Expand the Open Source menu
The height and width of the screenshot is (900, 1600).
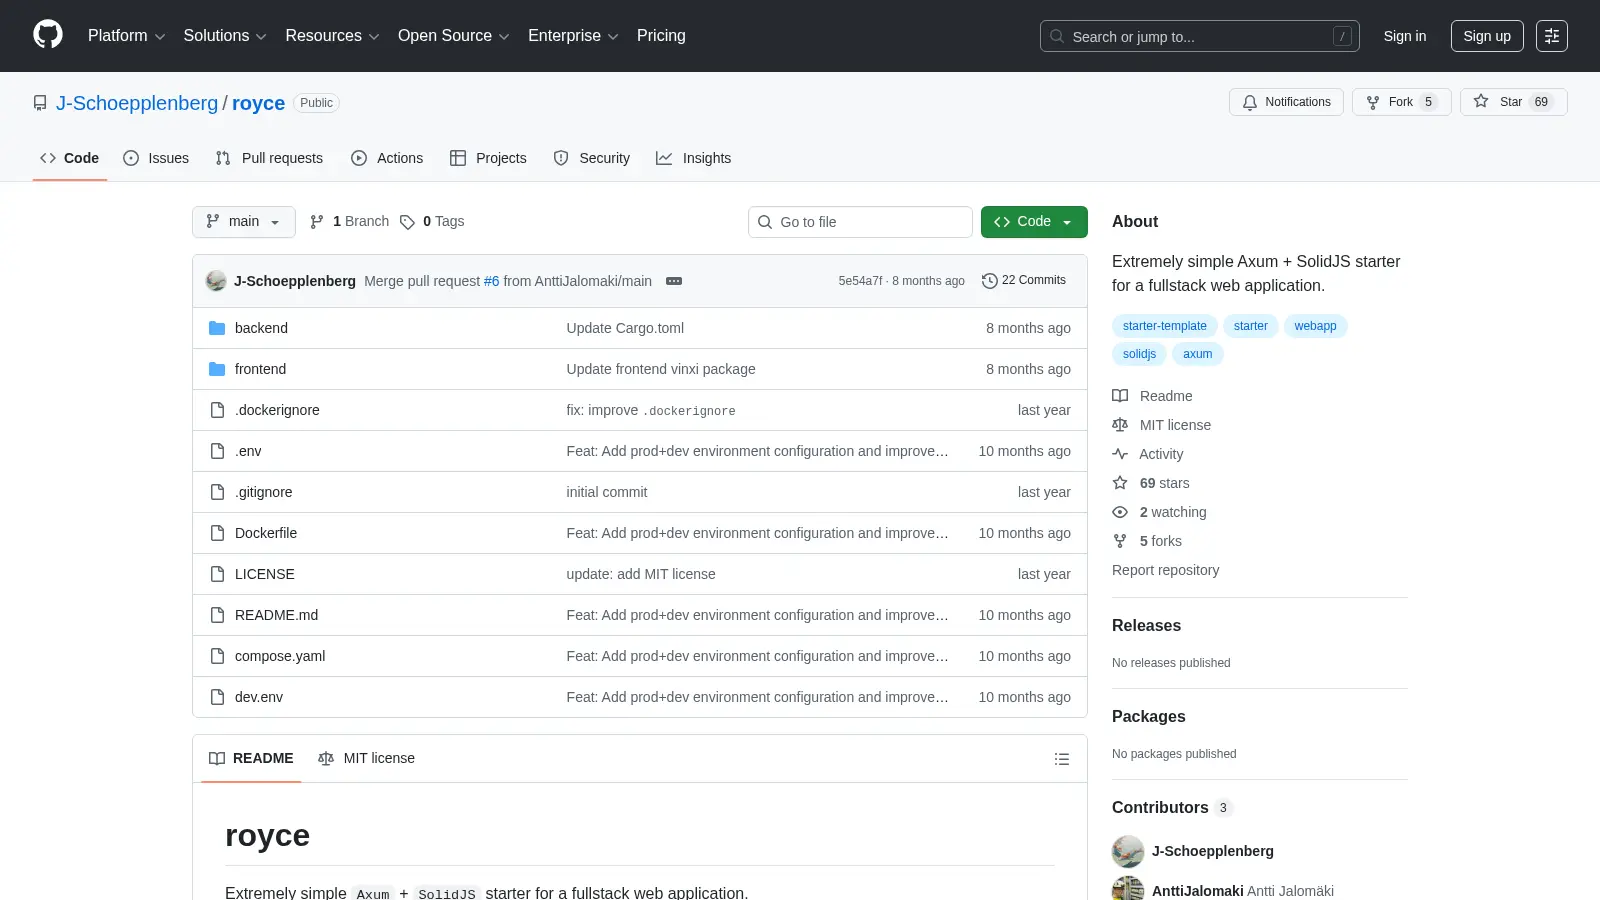(x=454, y=36)
